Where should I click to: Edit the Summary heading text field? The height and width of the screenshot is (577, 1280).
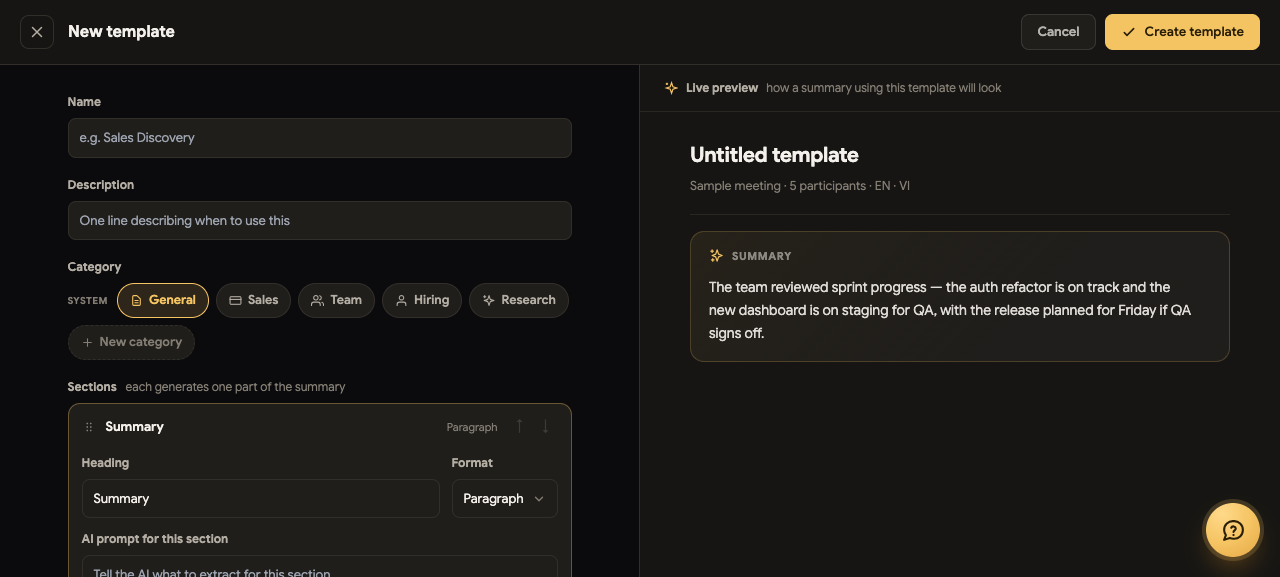click(261, 499)
